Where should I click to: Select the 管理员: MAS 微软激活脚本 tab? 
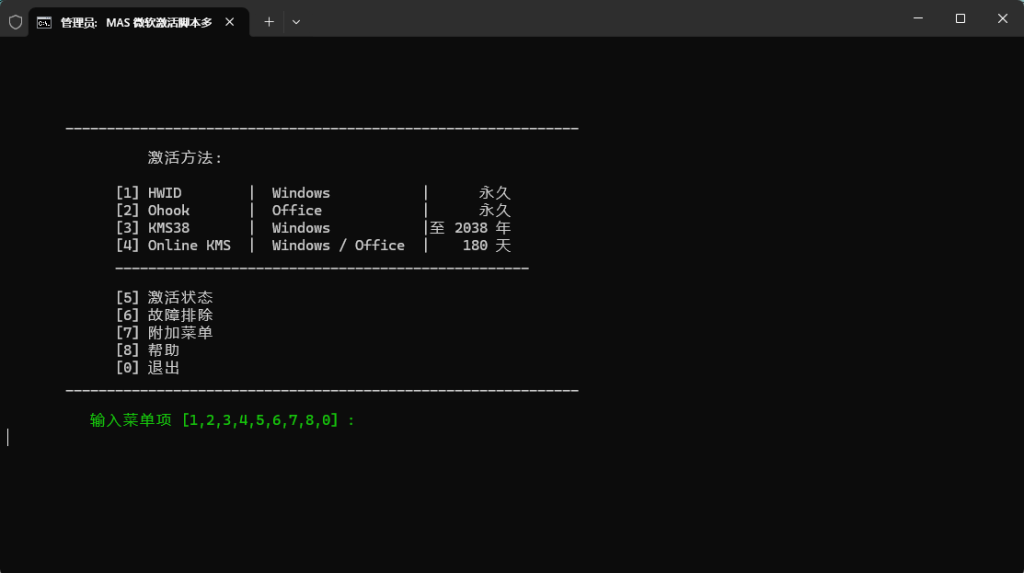[136, 21]
